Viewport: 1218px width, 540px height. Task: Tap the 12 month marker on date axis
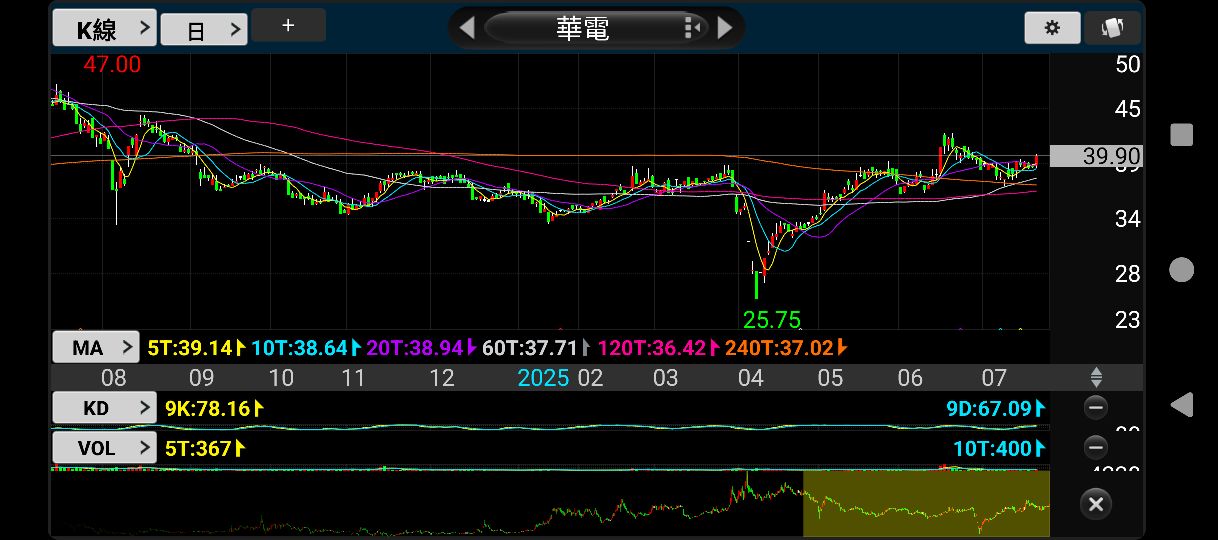442,378
